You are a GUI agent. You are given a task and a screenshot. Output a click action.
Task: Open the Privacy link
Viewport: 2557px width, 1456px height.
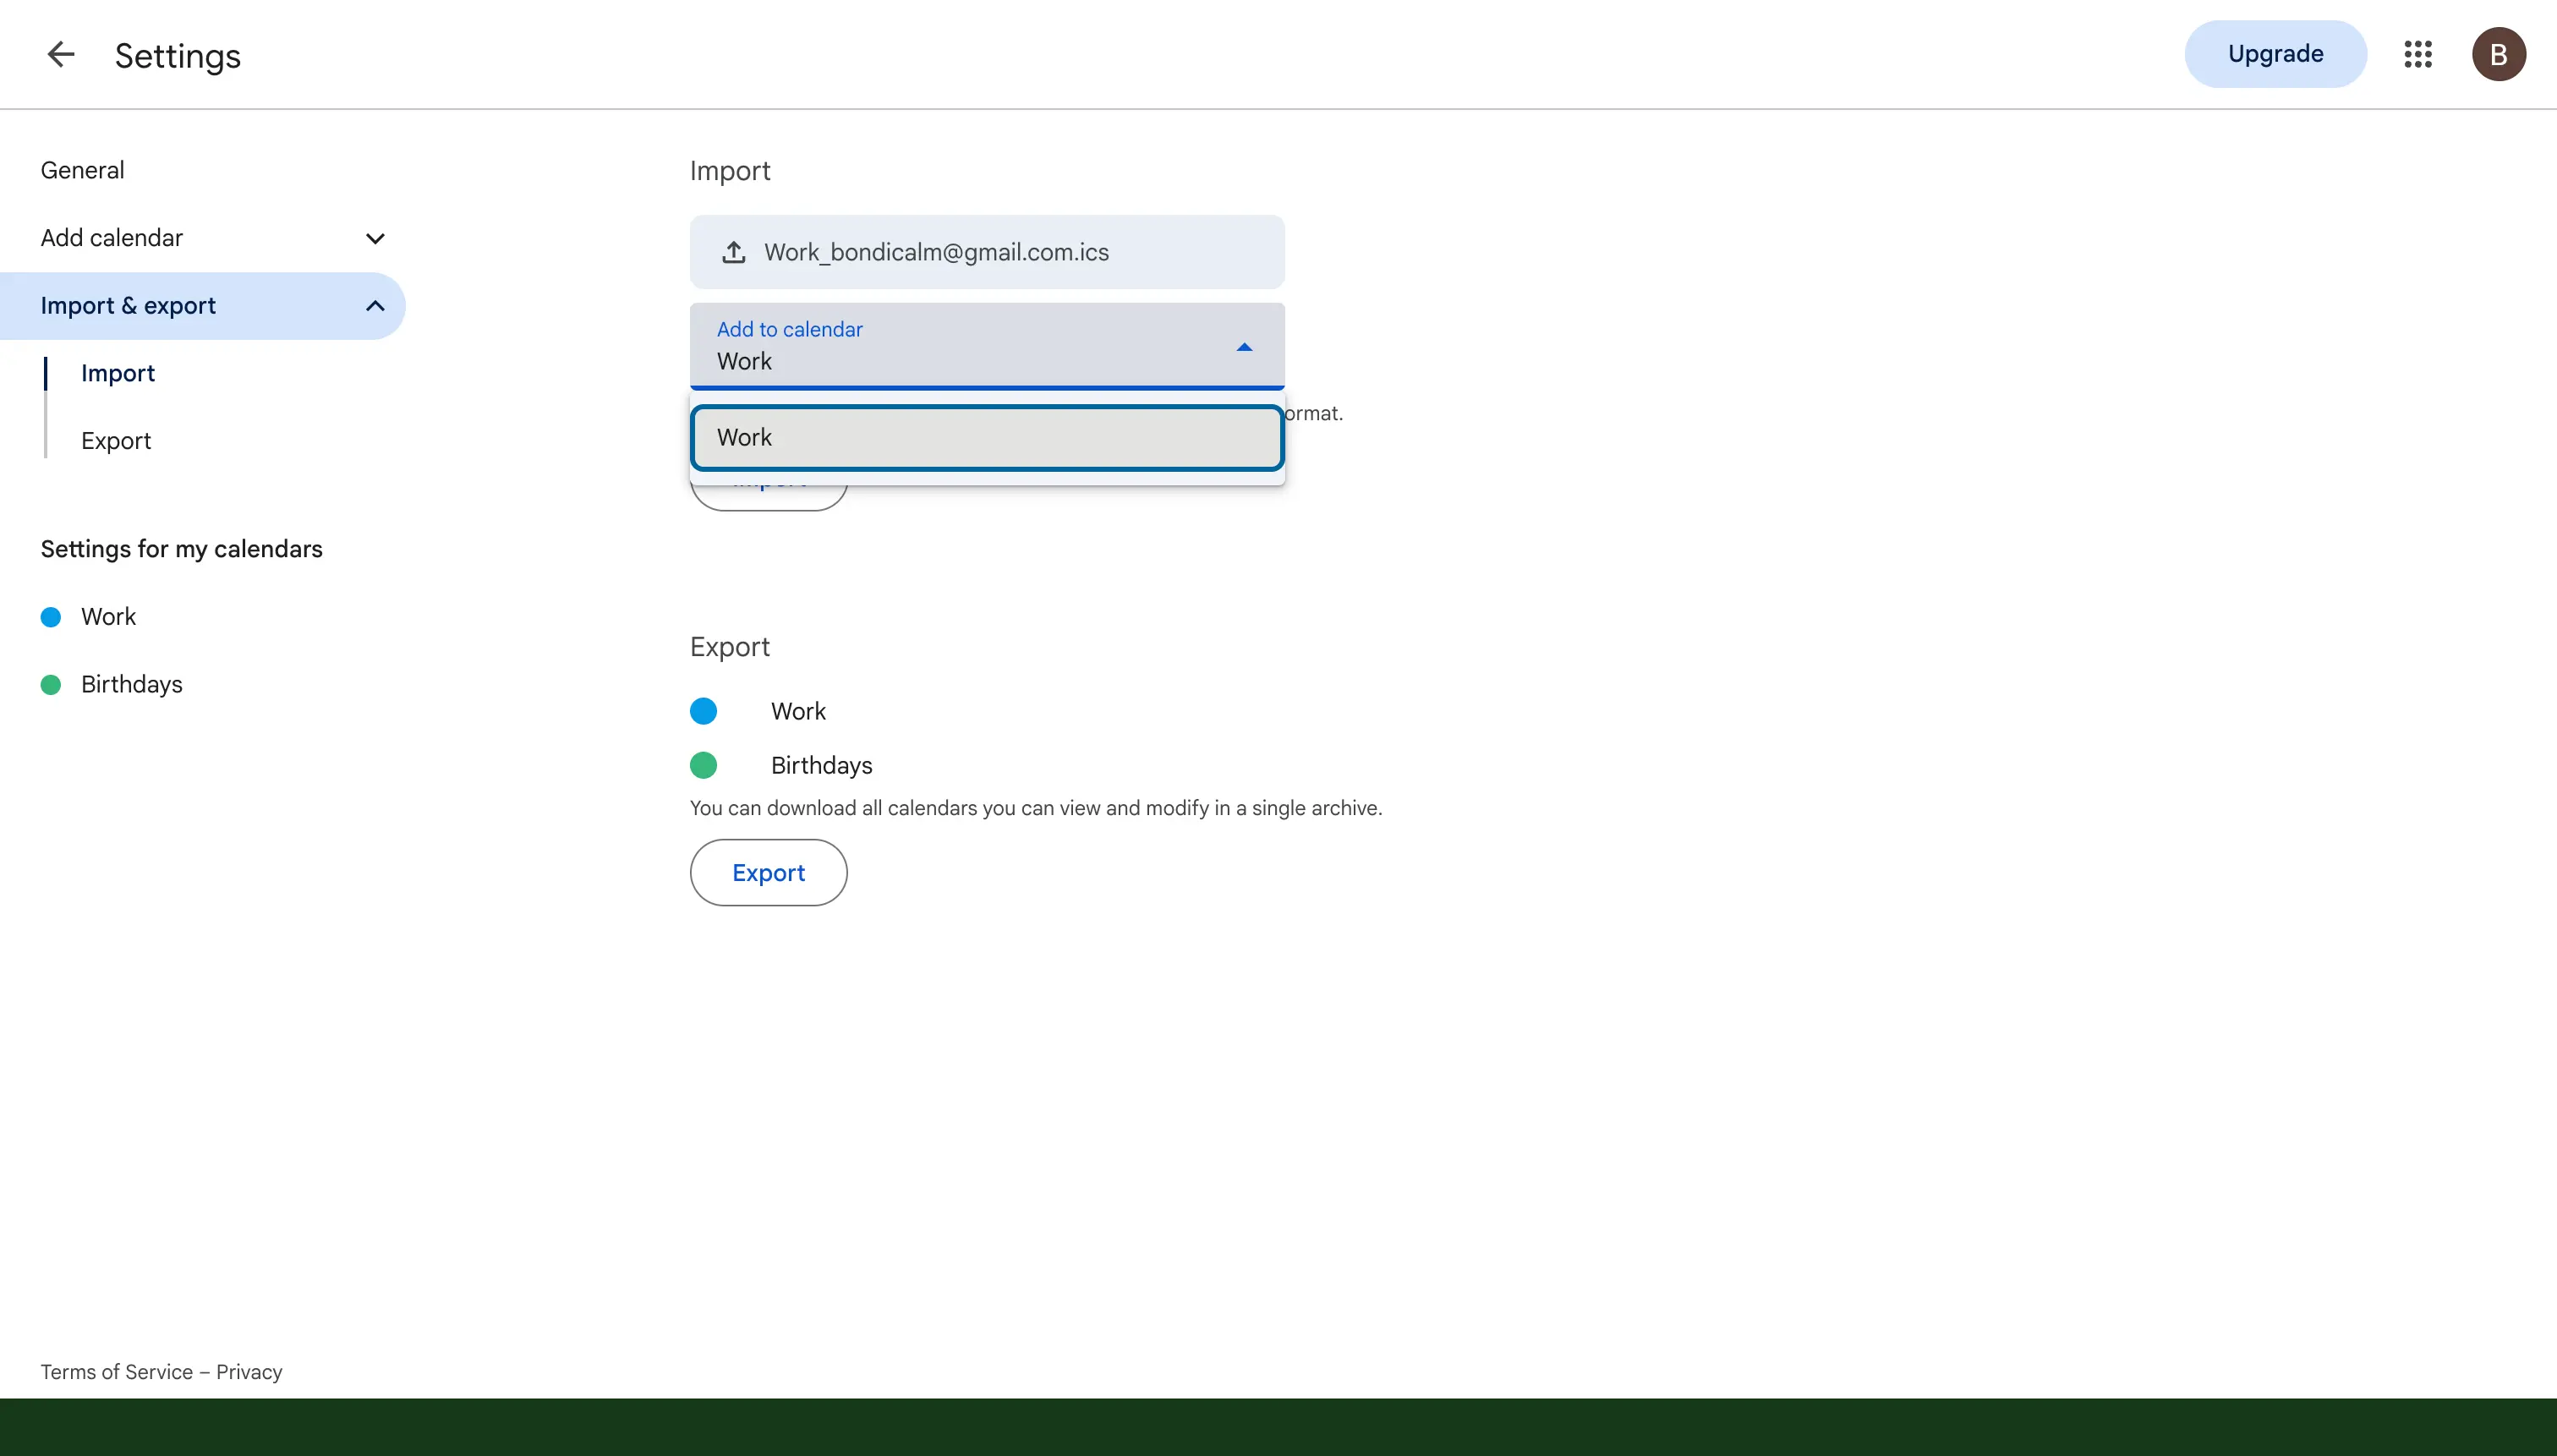[249, 1372]
